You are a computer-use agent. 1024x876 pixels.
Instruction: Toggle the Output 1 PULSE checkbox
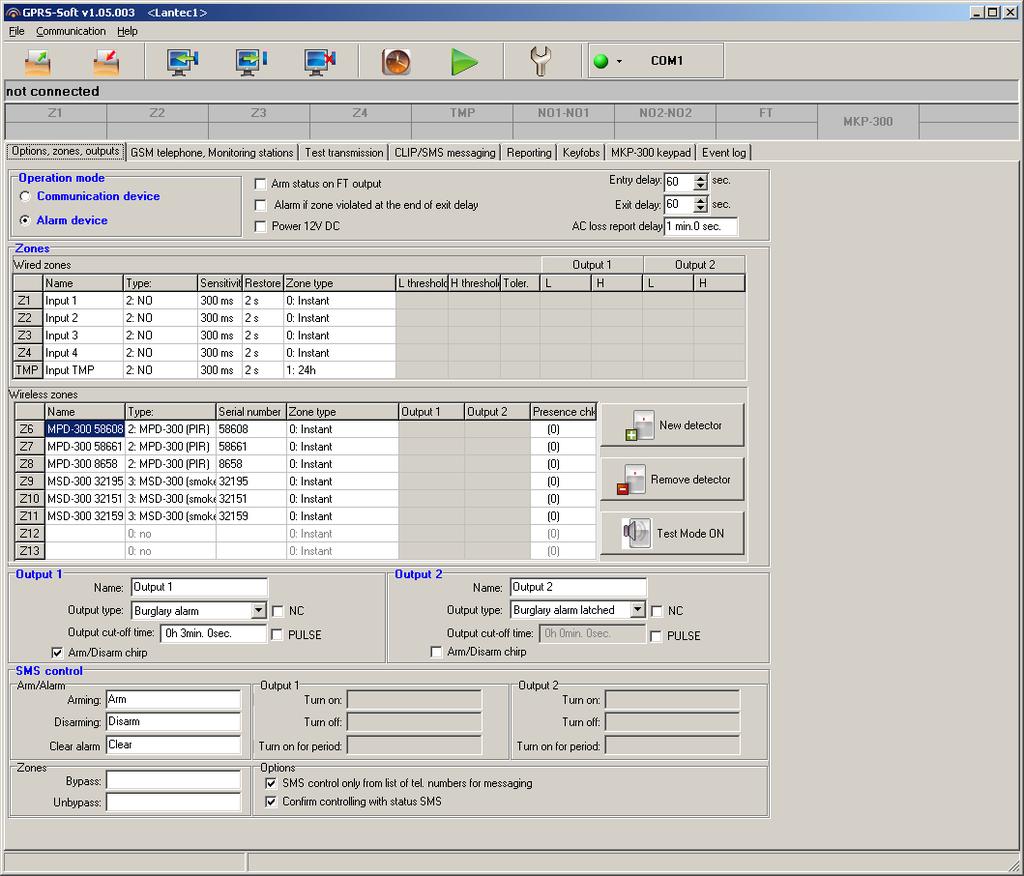[x=277, y=634]
